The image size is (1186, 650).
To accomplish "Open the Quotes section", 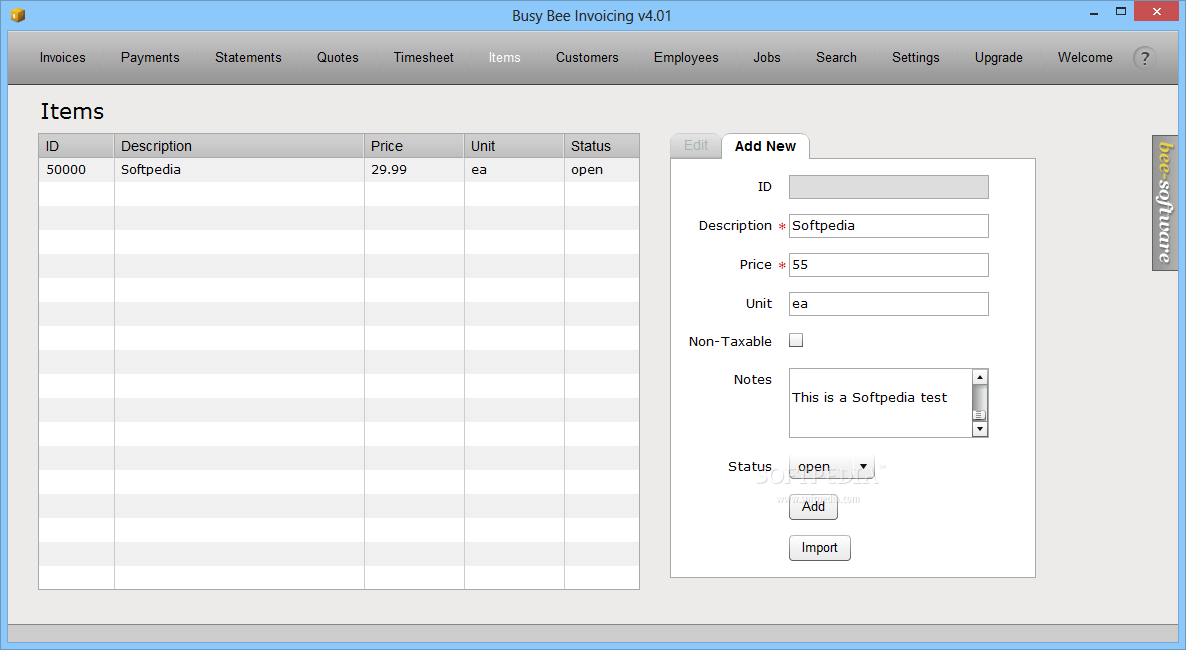I will click(337, 58).
